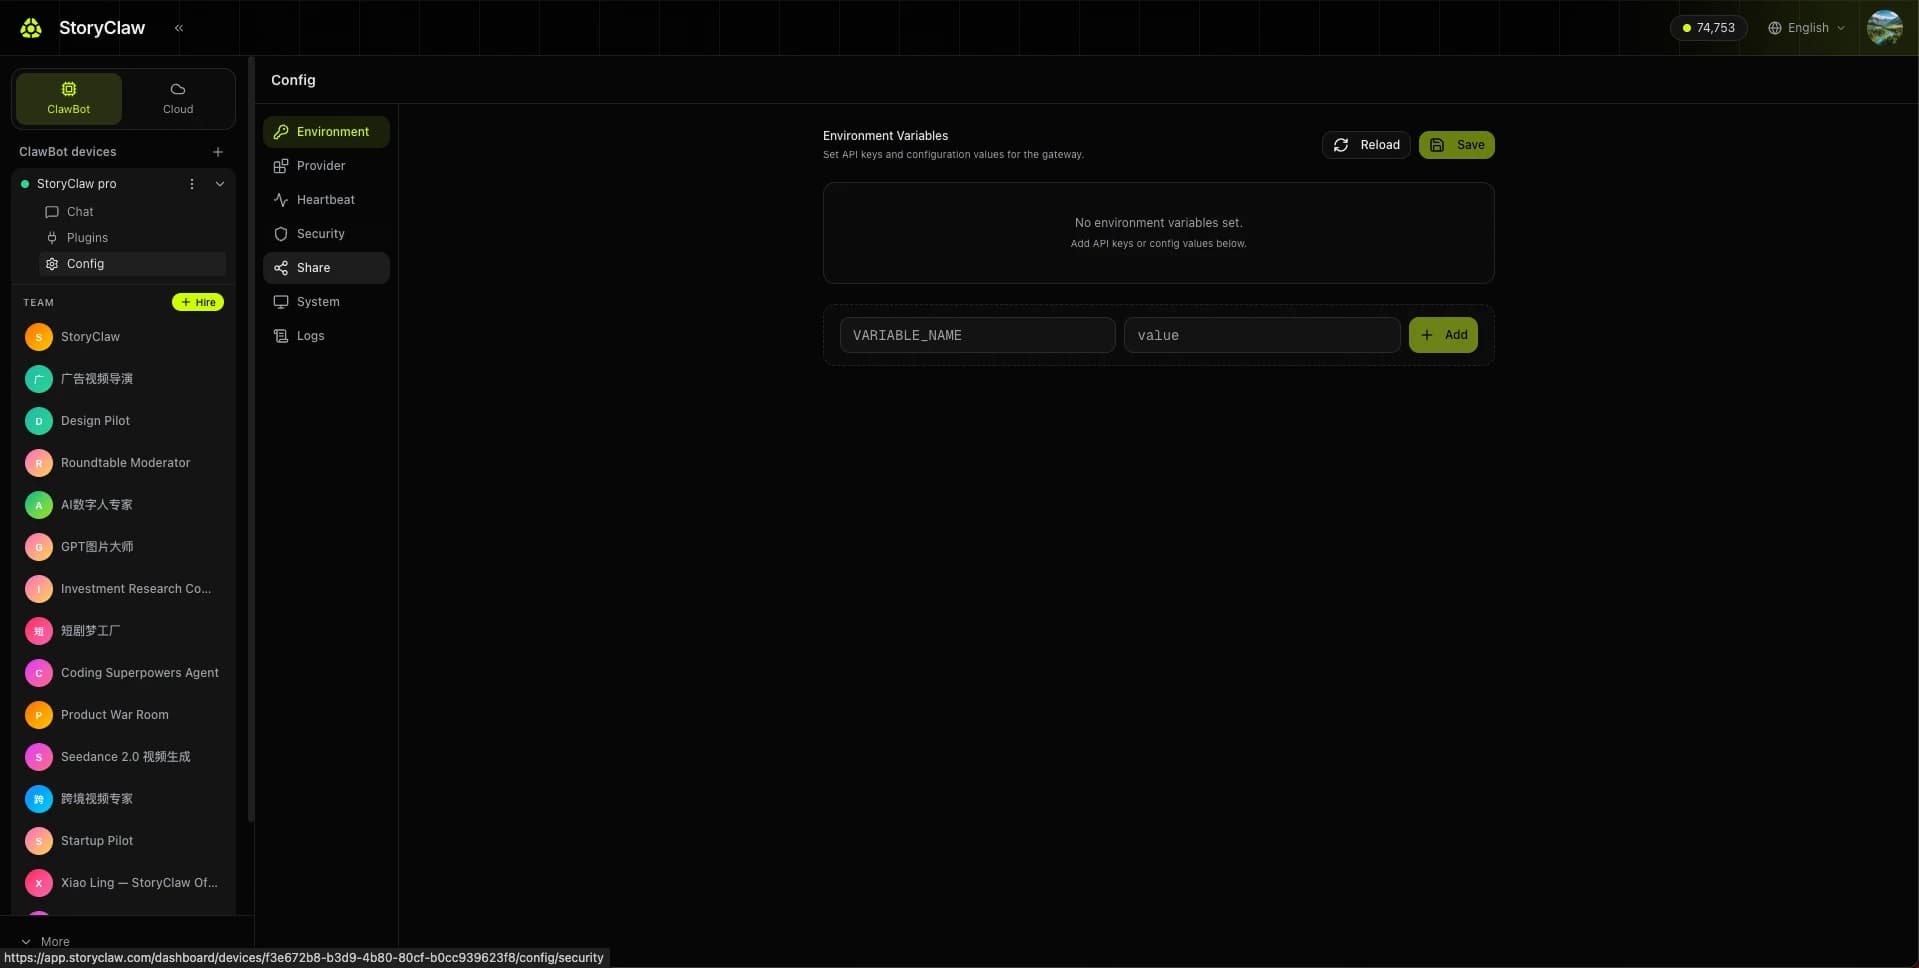The image size is (1919, 968).
Task: Focus the VARIABLE_NAME input field
Action: coord(977,335)
